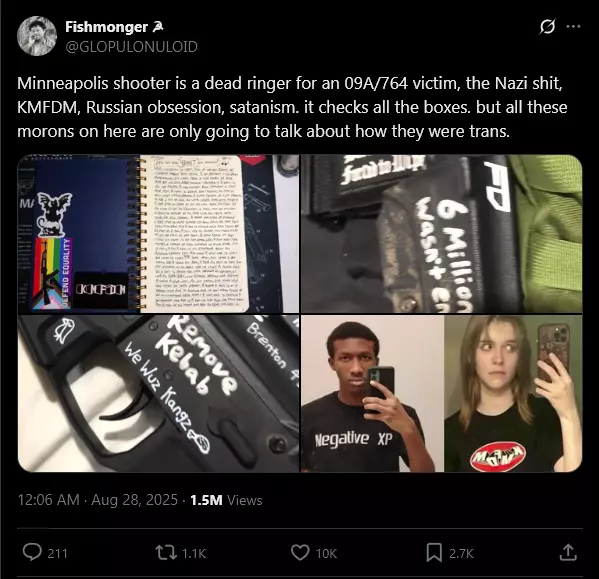Image resolution: width=599 pixels, height=579 pixels.
Task: Repost using the retweet arrows icon
Action: pyautogui.click(x=166, y=553)
